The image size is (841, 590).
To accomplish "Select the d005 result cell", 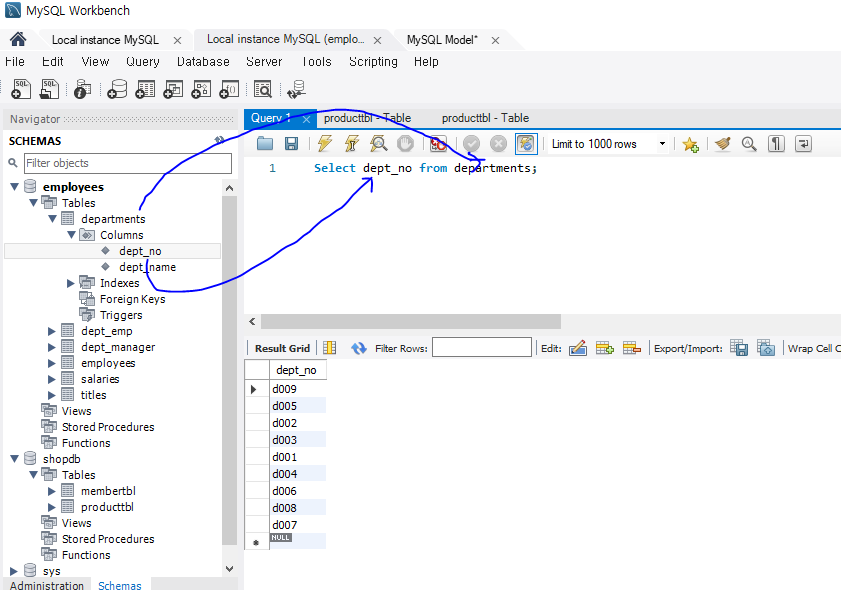I will [x=298, y=405].
